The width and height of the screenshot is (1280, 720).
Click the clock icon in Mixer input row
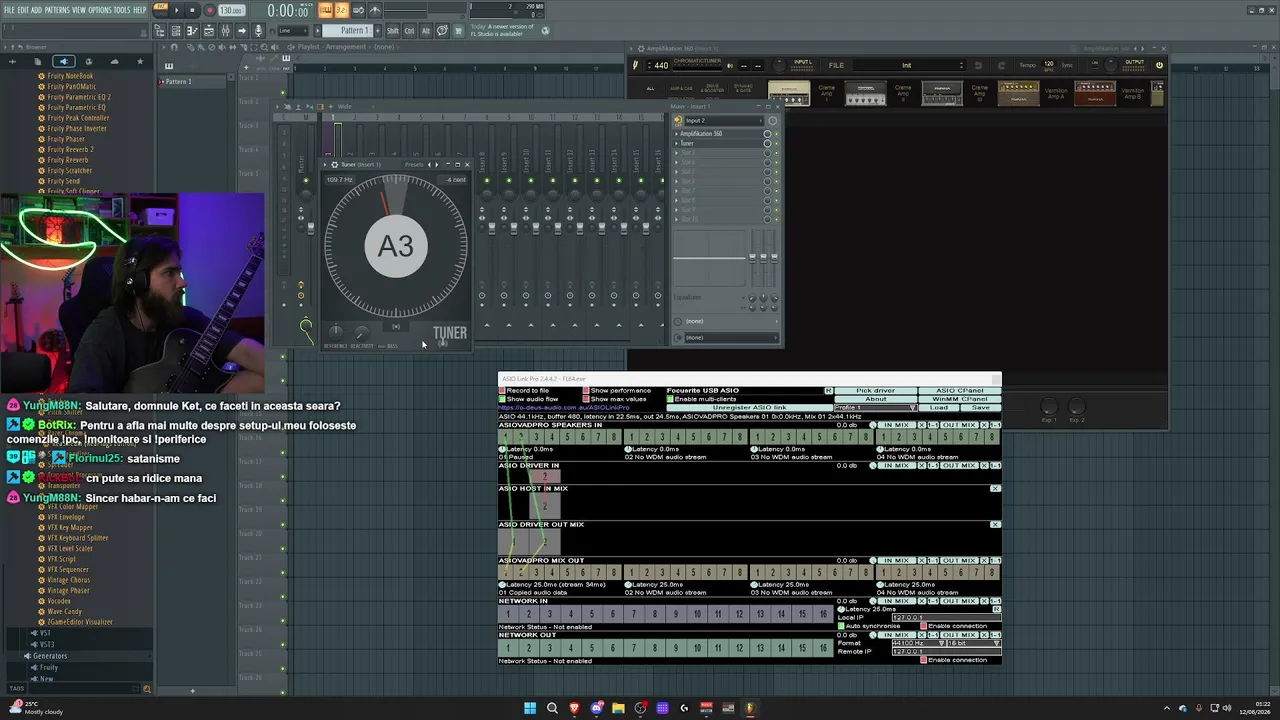(x=772, y=121)
